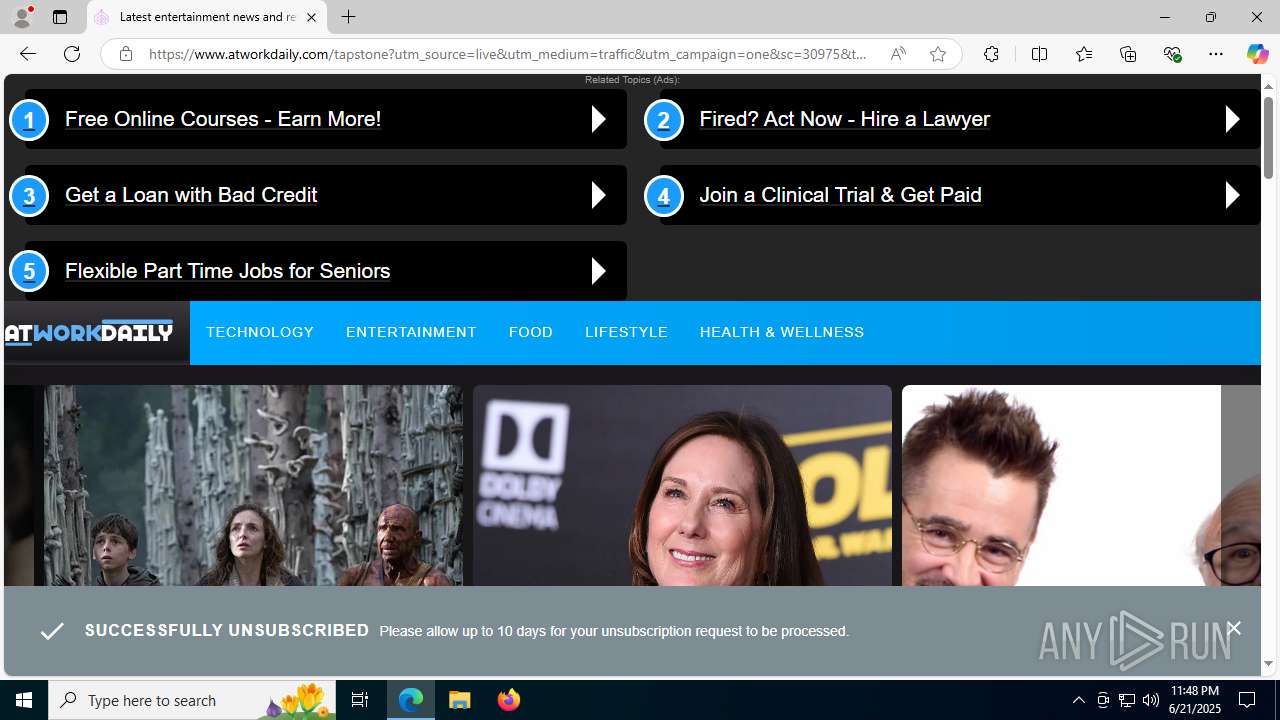Image resolution: width=1280 pixels, height=720 pixels.
Task: Refresh the current page
Action: click(71, 54)
